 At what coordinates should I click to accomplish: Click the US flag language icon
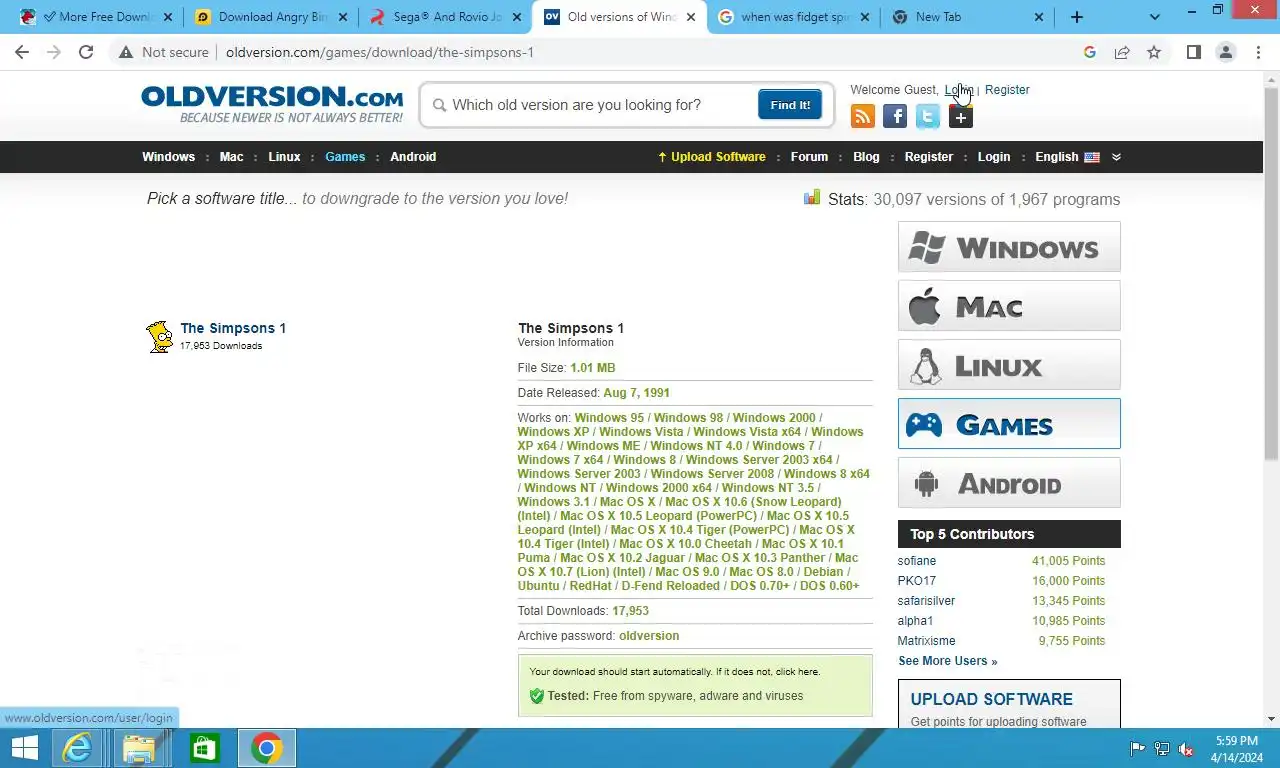click(x=1092, y=157)
